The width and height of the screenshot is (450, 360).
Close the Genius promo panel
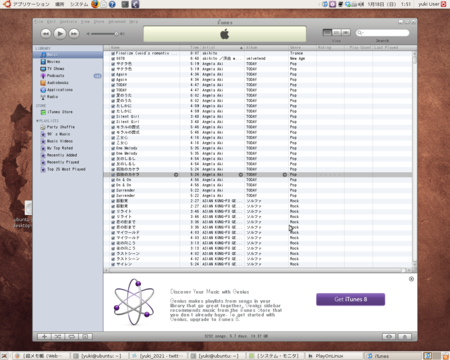[x=411, y=279]
